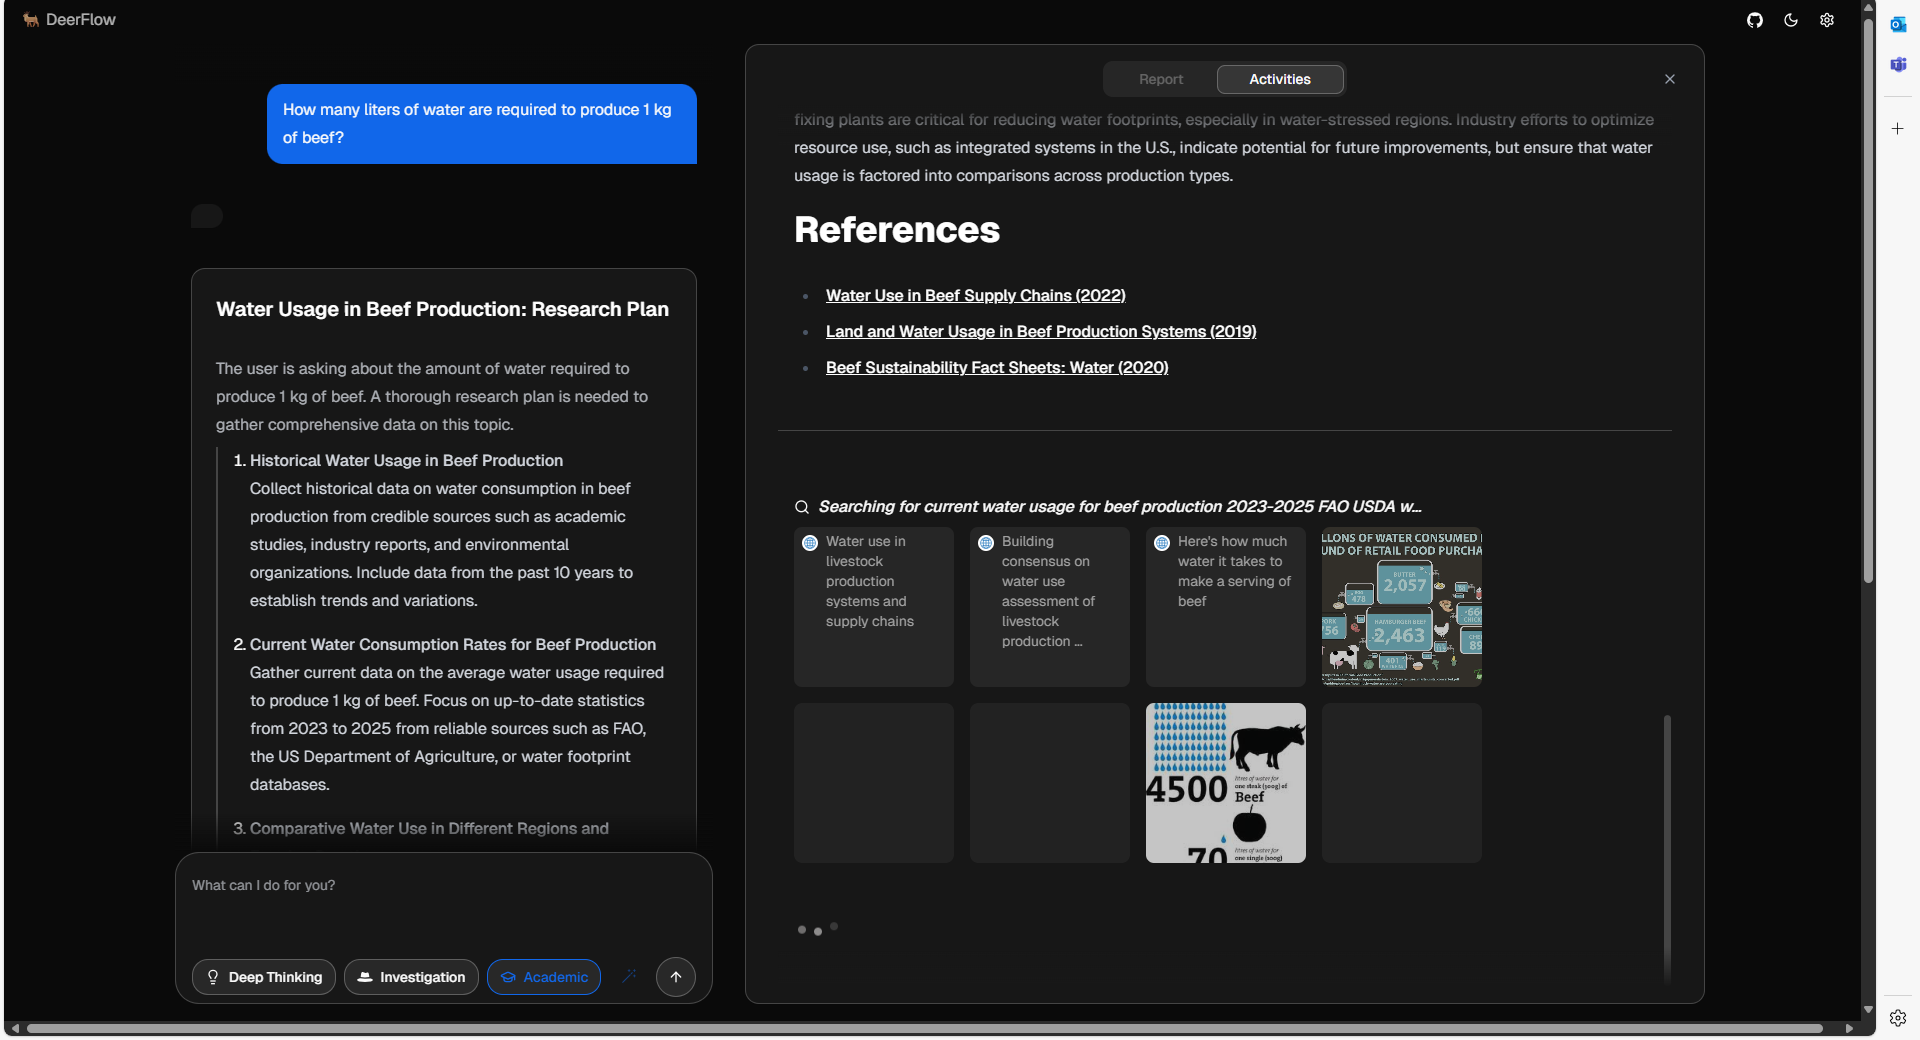Open browser sidebar settings gear
This screenshot has height=1040, width=1920.
pyautogui.click(x=1898, y=1018)
